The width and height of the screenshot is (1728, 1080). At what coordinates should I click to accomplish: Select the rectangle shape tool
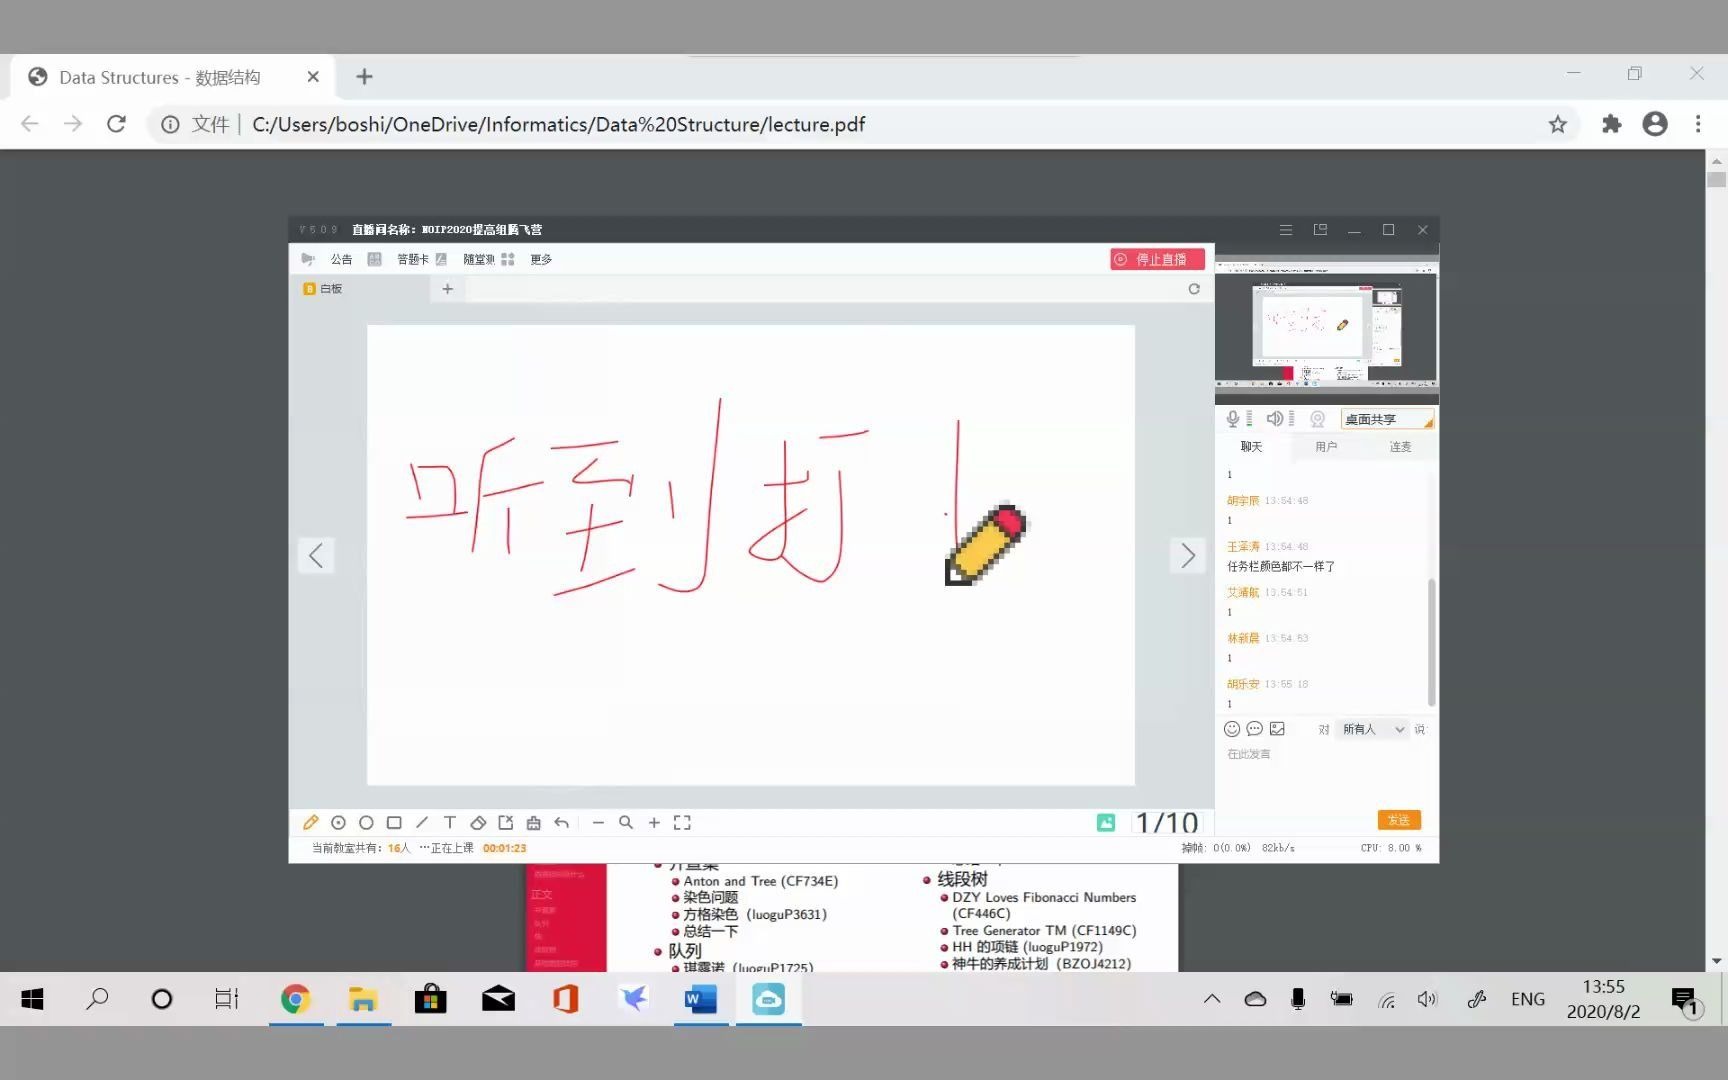(394, 822)
